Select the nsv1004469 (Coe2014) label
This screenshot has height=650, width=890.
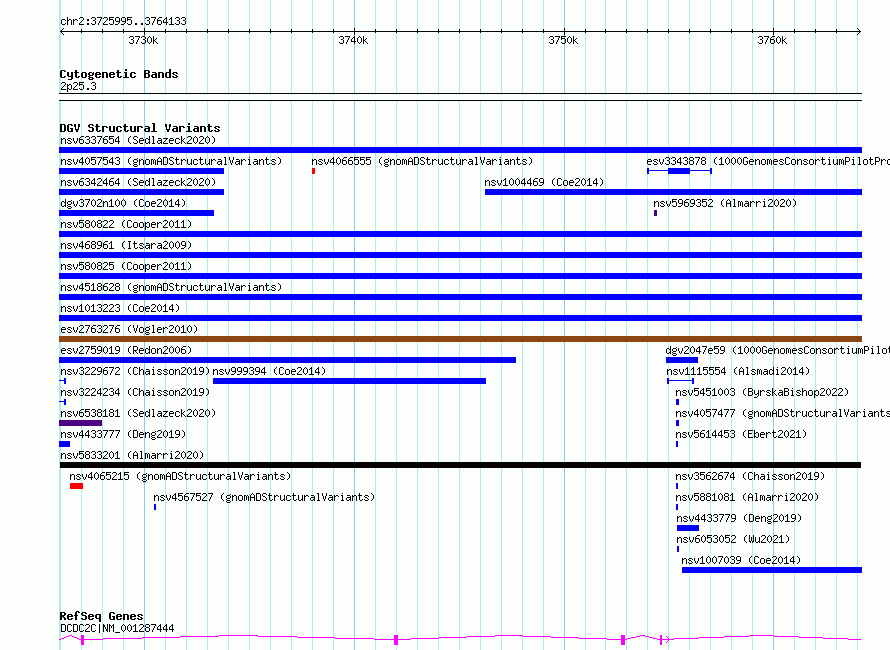544,182
